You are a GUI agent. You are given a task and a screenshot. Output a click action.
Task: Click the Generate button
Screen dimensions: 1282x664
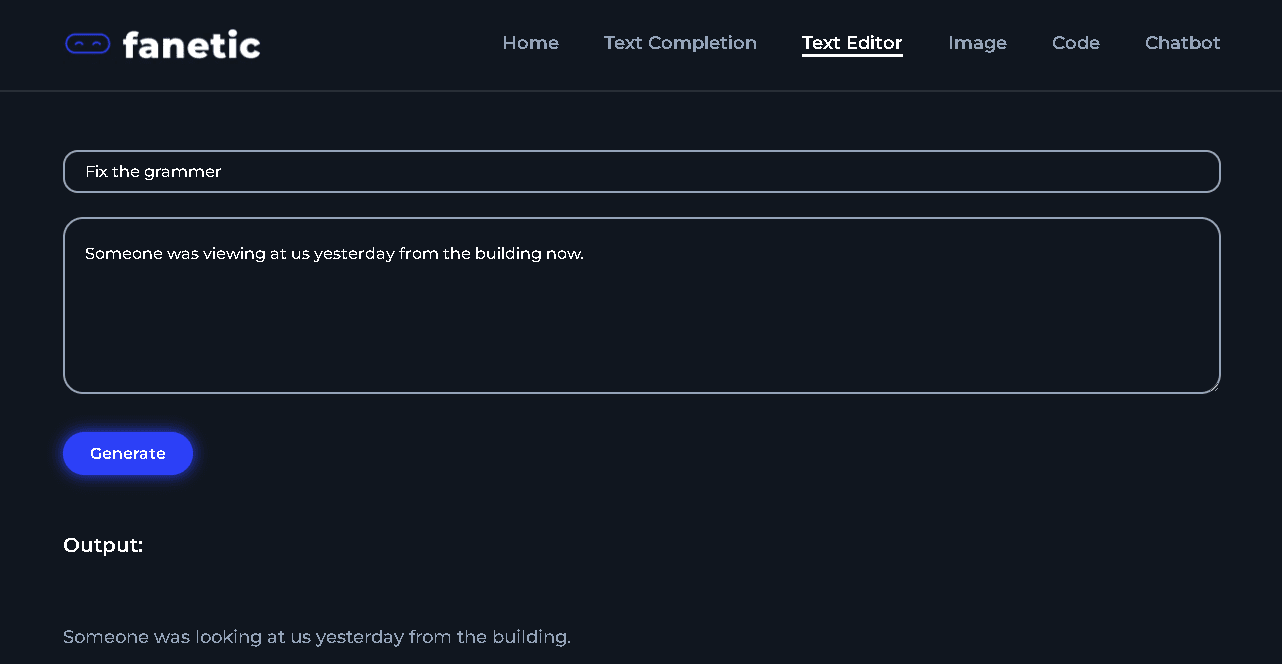[x=128, y=453]
